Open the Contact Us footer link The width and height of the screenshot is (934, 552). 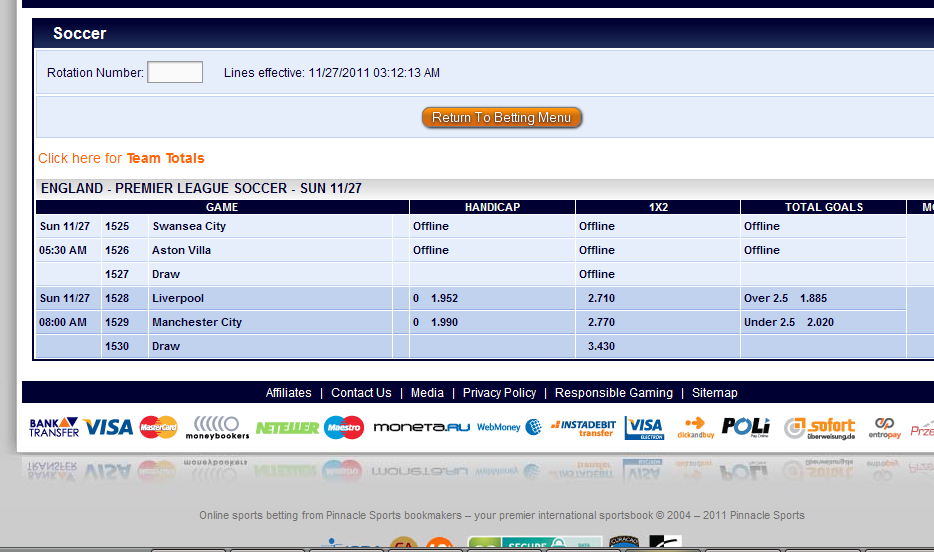click(x=361, y=393)
